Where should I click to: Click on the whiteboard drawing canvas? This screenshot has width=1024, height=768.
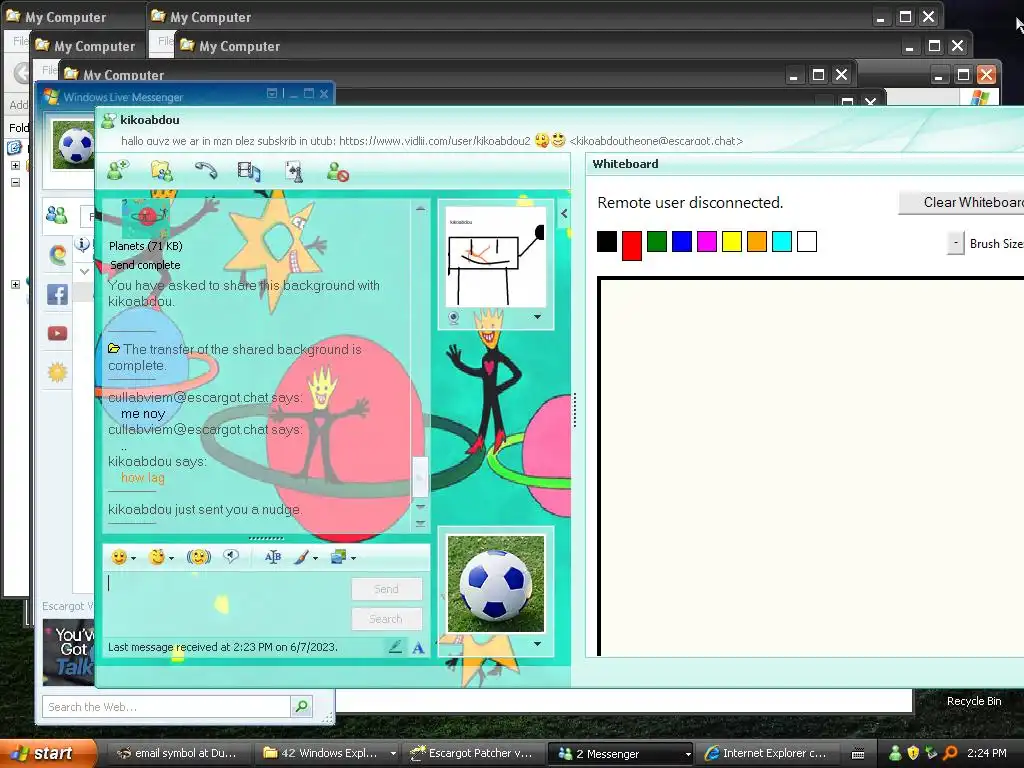(x=812, y=466)
